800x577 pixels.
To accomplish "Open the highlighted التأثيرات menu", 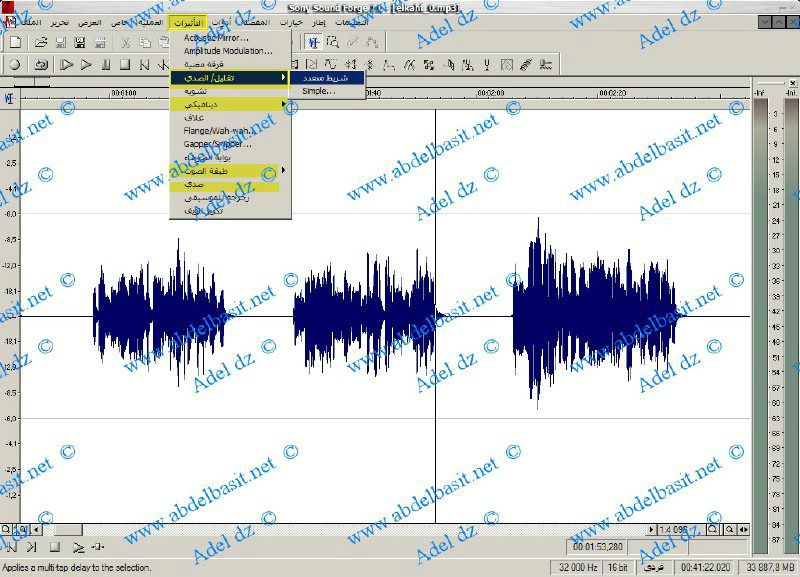I will click(x=188, y=23).
